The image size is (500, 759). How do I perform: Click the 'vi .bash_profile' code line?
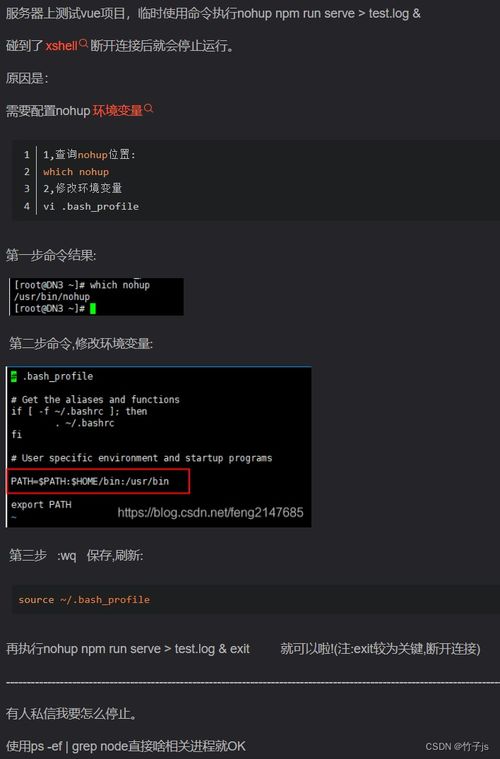click(91, 207)
